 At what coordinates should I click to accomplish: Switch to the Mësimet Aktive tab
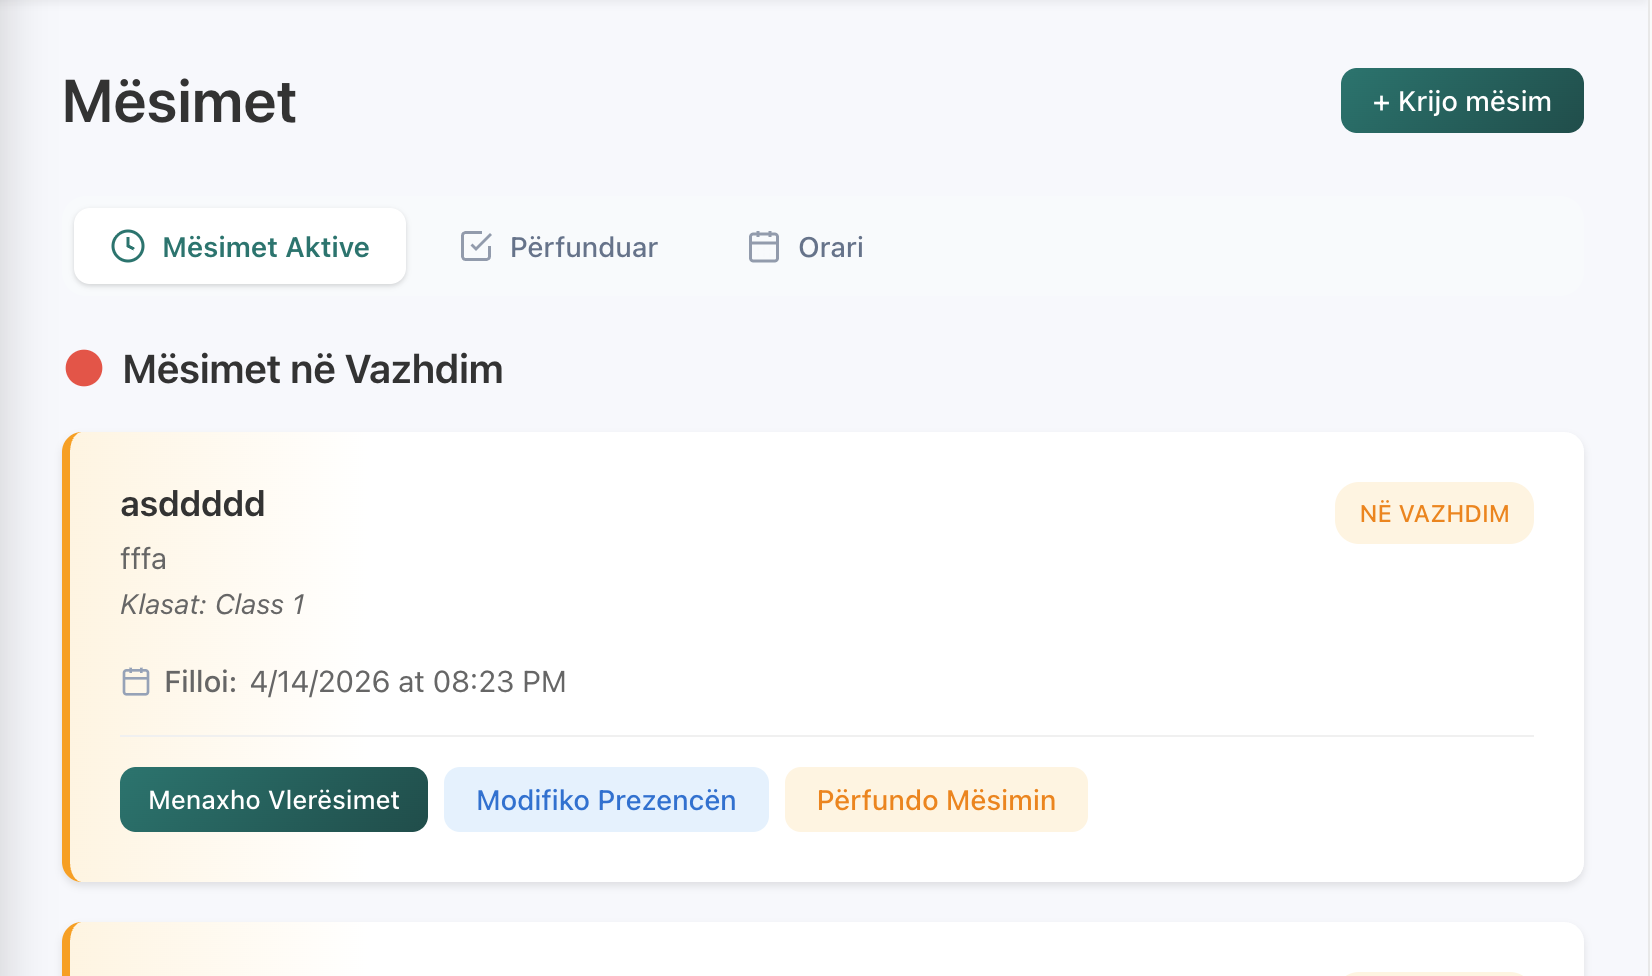coord(240,246)
